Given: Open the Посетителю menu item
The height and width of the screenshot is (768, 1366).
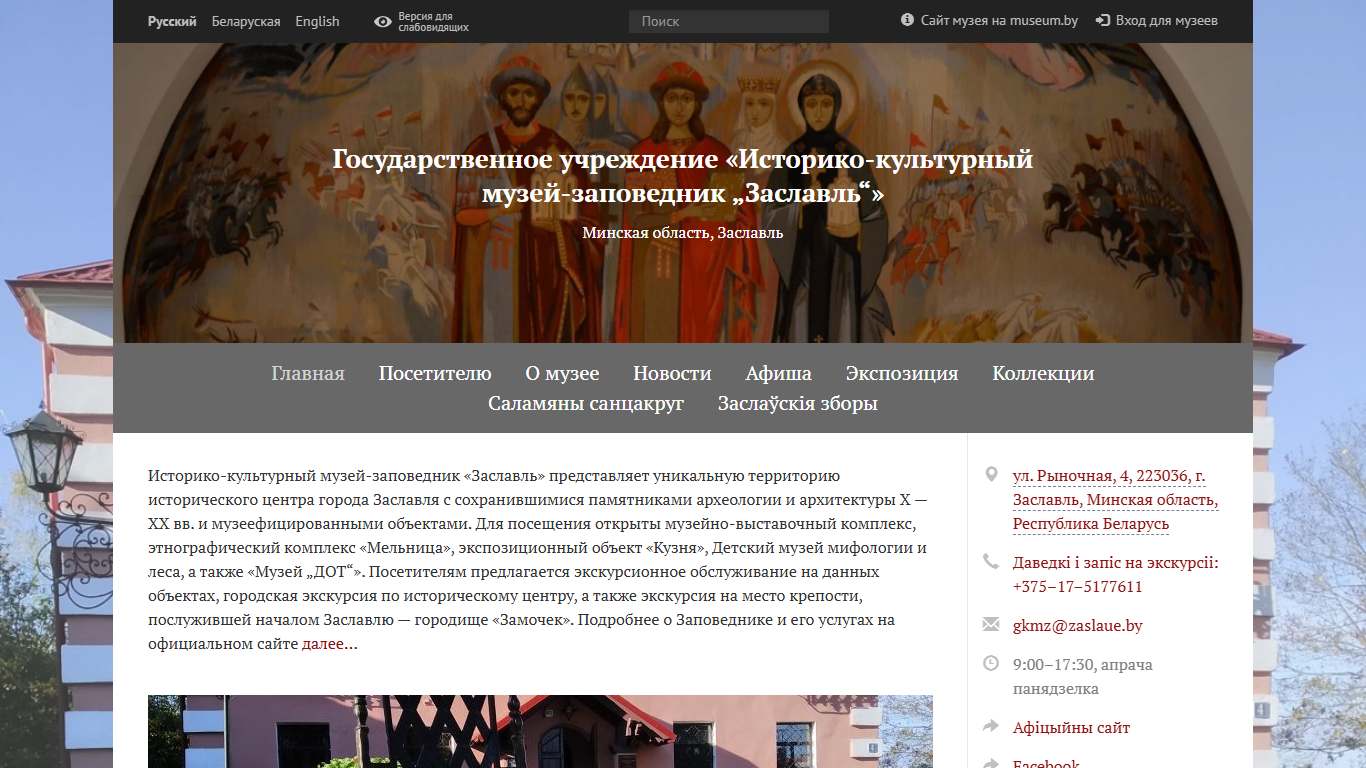Looking at the screenshot, I should 435,373.
